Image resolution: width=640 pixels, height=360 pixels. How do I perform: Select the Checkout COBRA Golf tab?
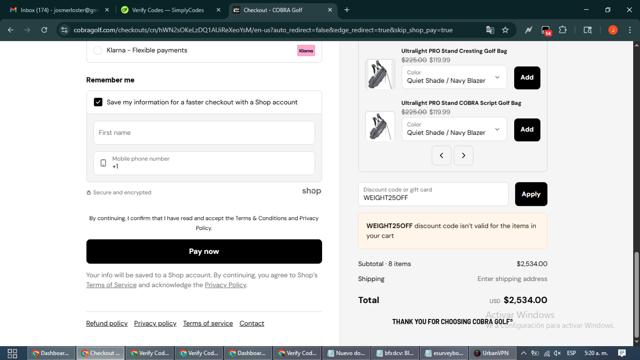pyautogui.click(x=282, y=10)
